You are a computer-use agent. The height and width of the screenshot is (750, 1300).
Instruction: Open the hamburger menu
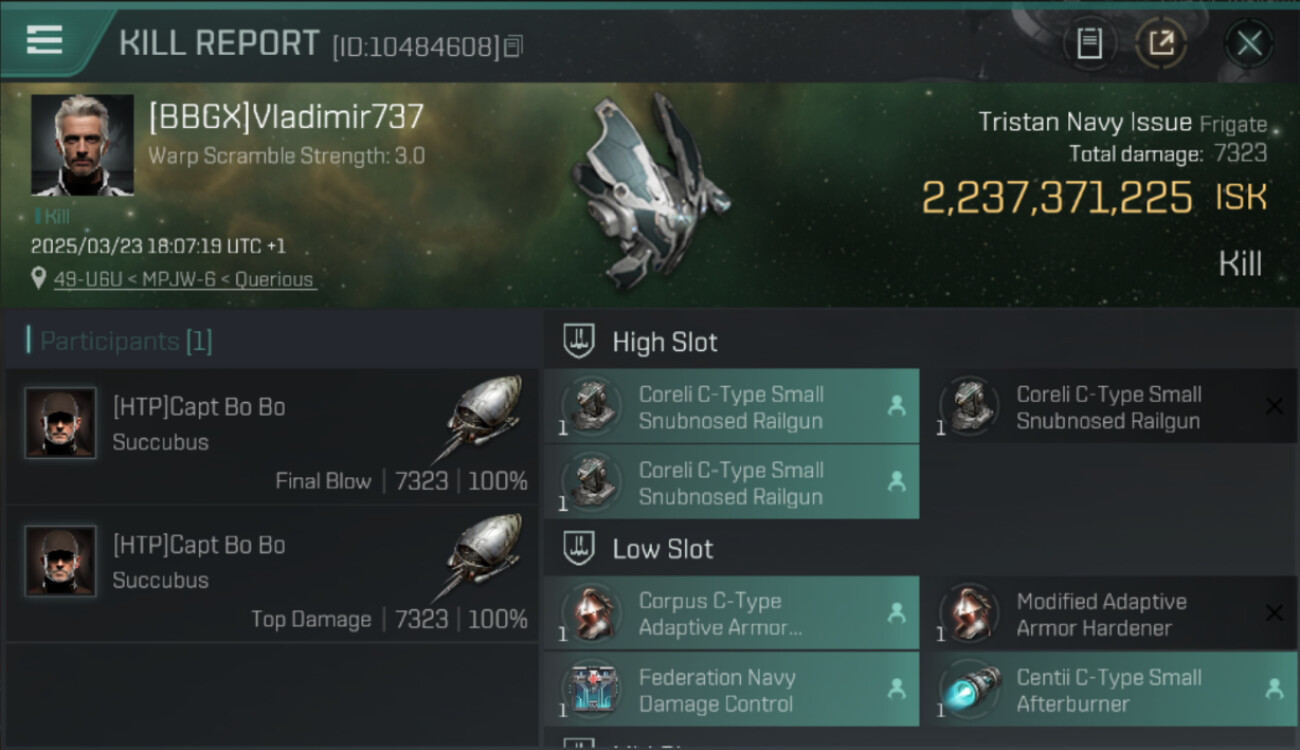(x=44, y=41)
